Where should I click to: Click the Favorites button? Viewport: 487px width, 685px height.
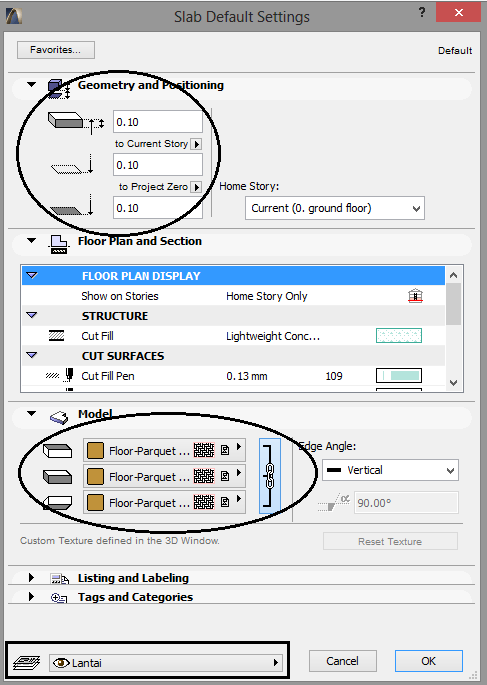click(56, 50)
